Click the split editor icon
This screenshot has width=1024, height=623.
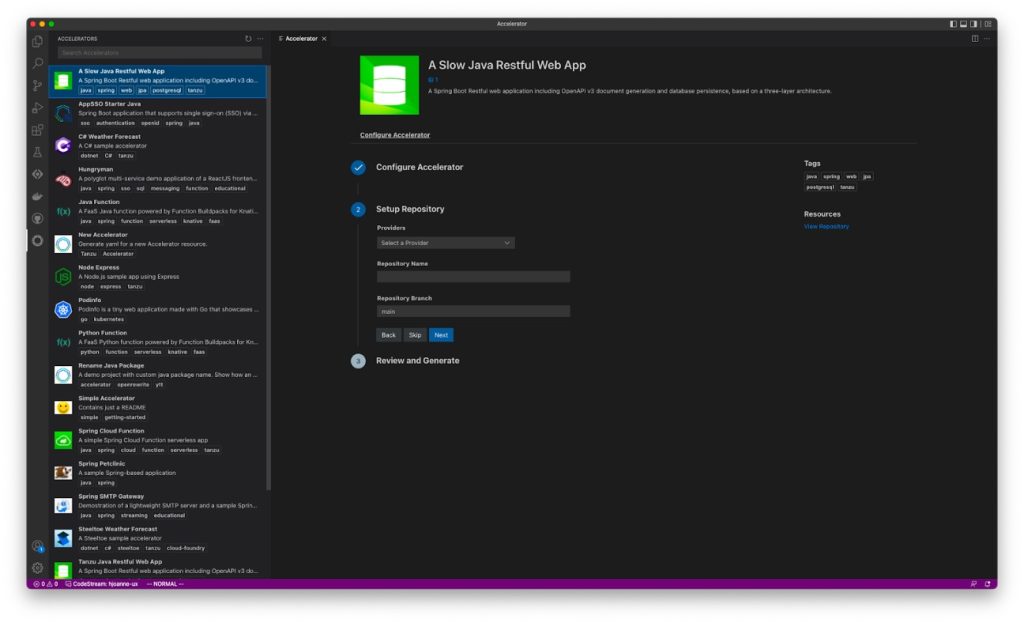click(975, 39)
